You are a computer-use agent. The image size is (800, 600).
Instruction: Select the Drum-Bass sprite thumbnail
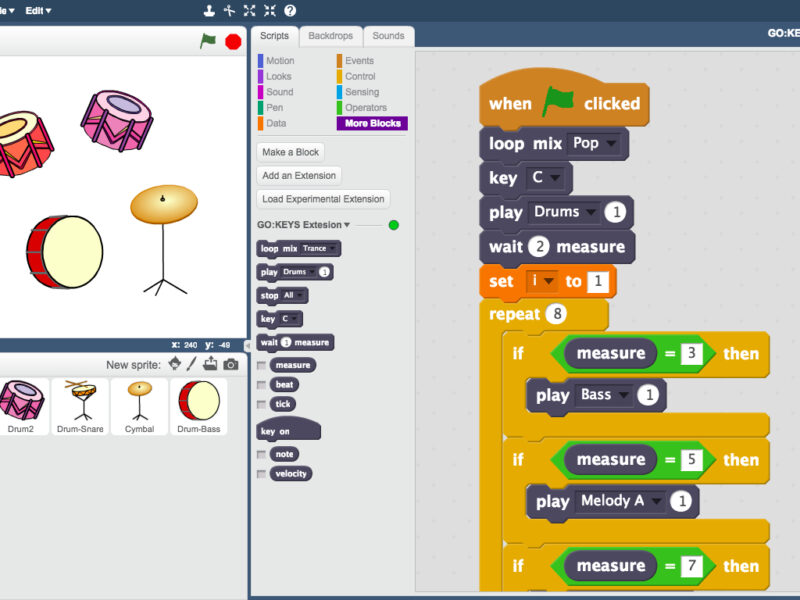tap(198, 407)
